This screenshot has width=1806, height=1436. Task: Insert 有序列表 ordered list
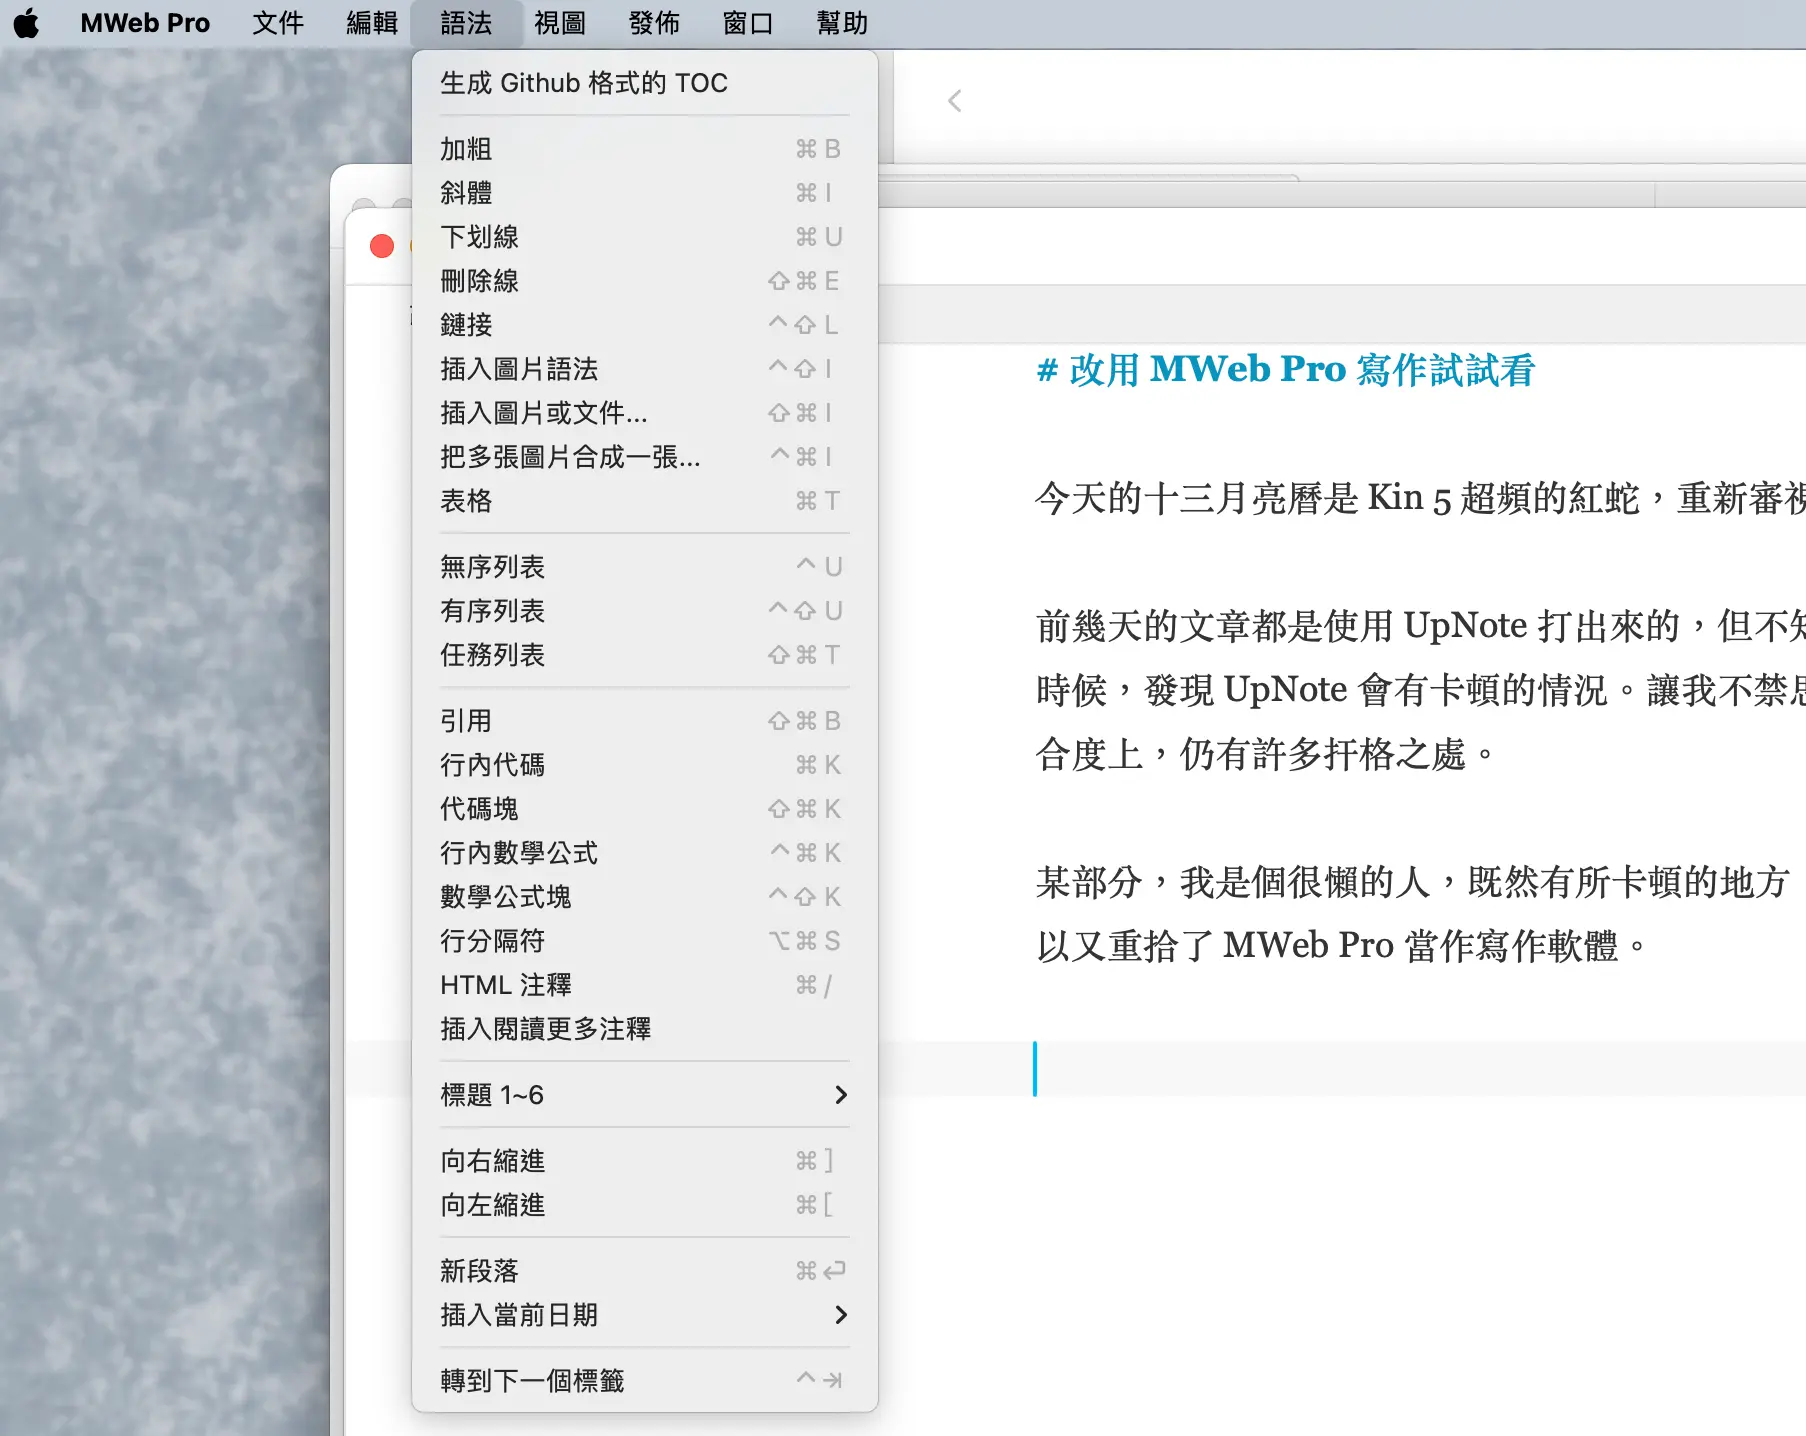click(x=645, y=611)
